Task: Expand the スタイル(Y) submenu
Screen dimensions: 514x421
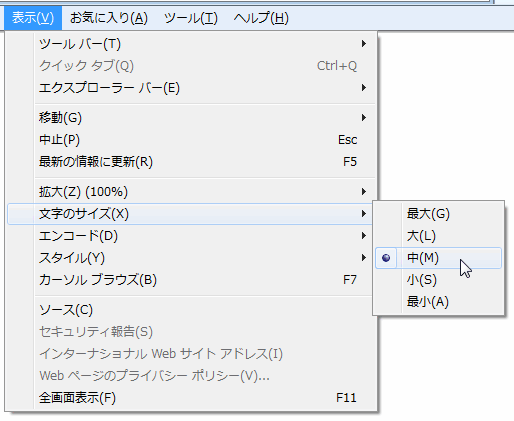Action: point(191,258)
